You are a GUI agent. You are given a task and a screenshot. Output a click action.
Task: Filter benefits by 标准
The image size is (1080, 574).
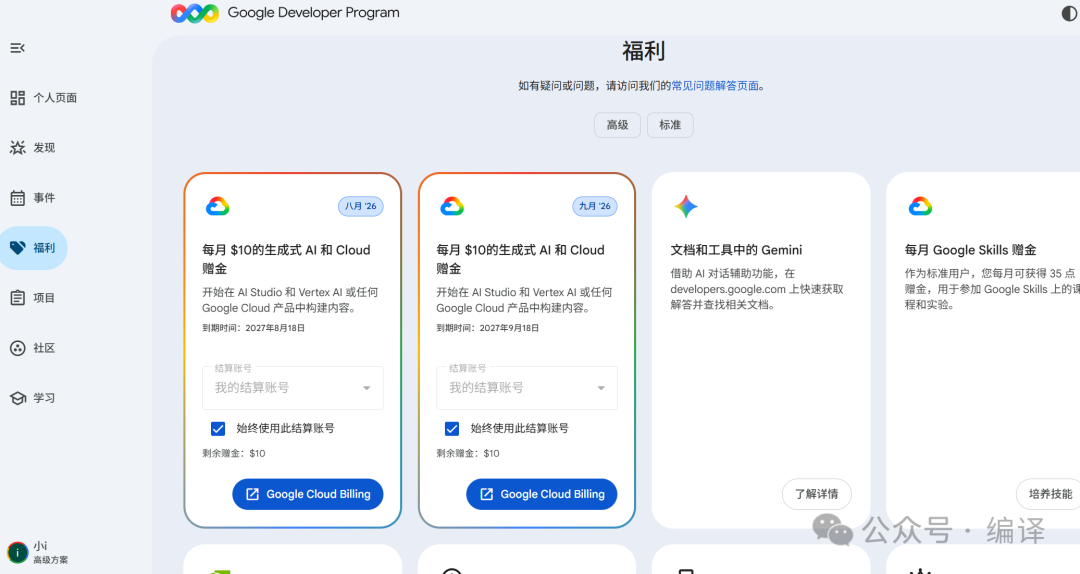tap(670, 125)
